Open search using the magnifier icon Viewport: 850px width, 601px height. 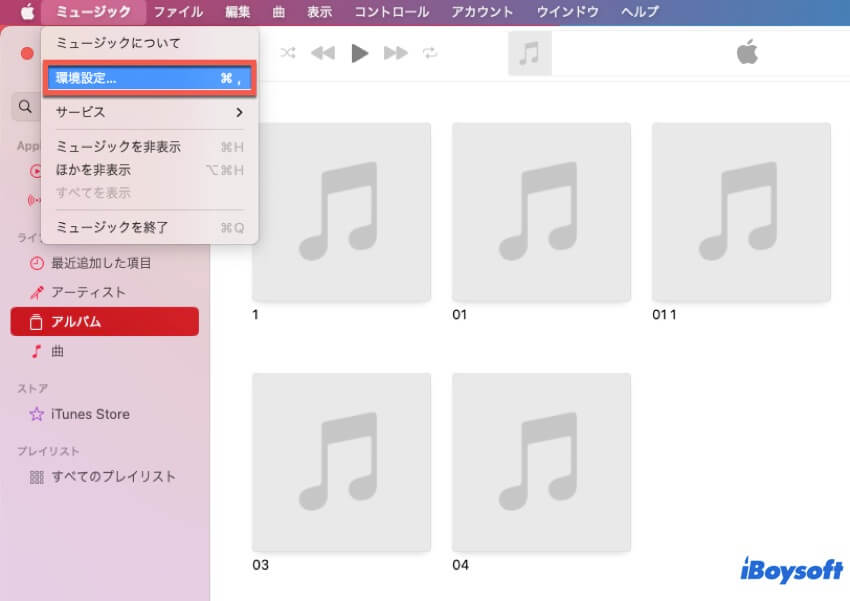25,107
